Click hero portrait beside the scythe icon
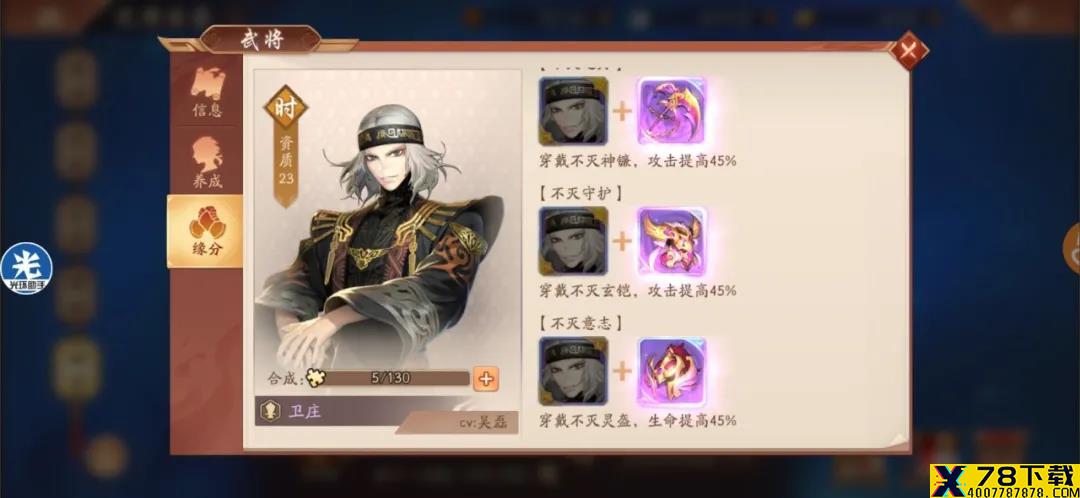 [x=573, y=110]
